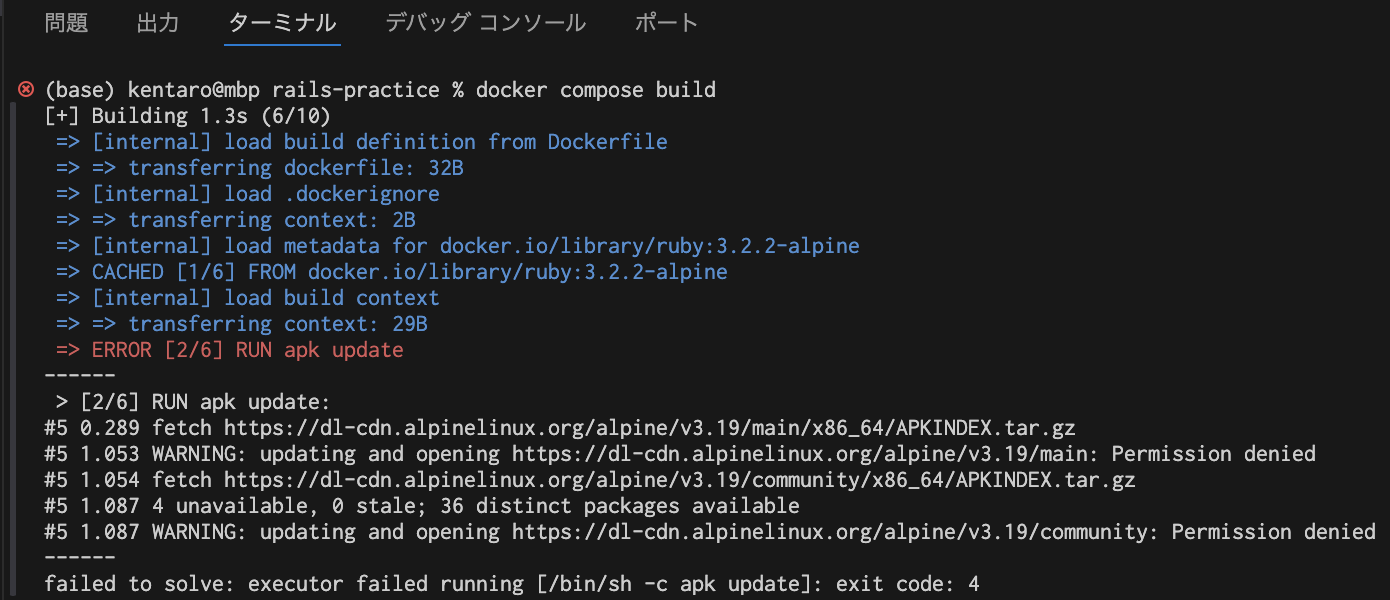
Task: Click the docker compose build command text
Action: pyautogui.click(x=598, y=89)
